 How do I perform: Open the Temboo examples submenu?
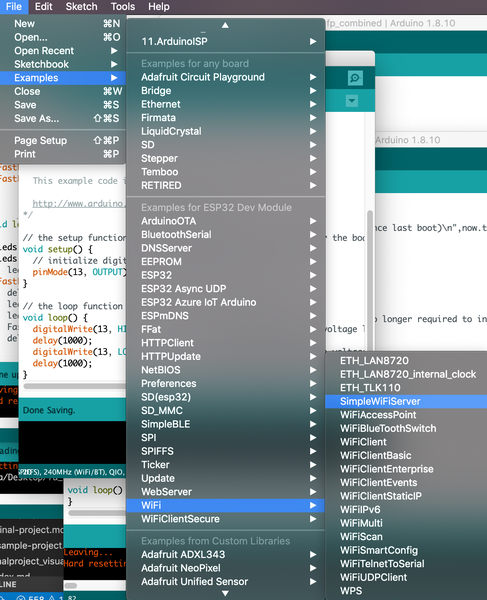click(x=225, y=172)
